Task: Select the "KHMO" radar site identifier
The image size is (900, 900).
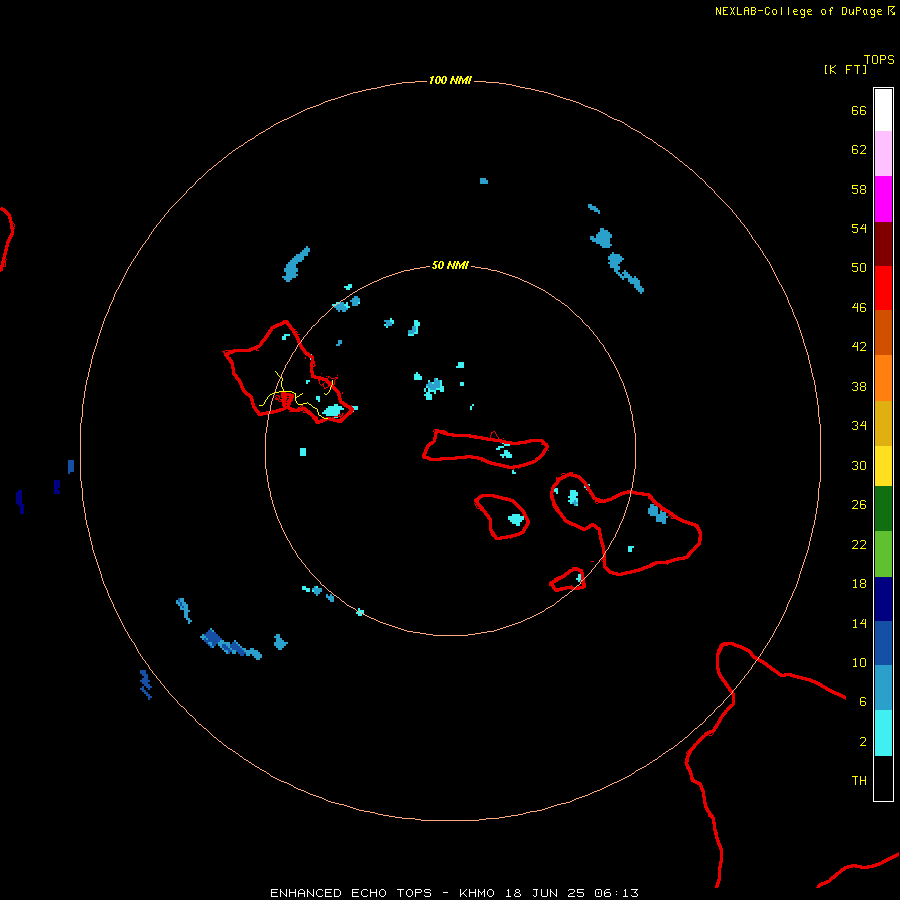Action: pyautogui.click(x=476, y=893)
